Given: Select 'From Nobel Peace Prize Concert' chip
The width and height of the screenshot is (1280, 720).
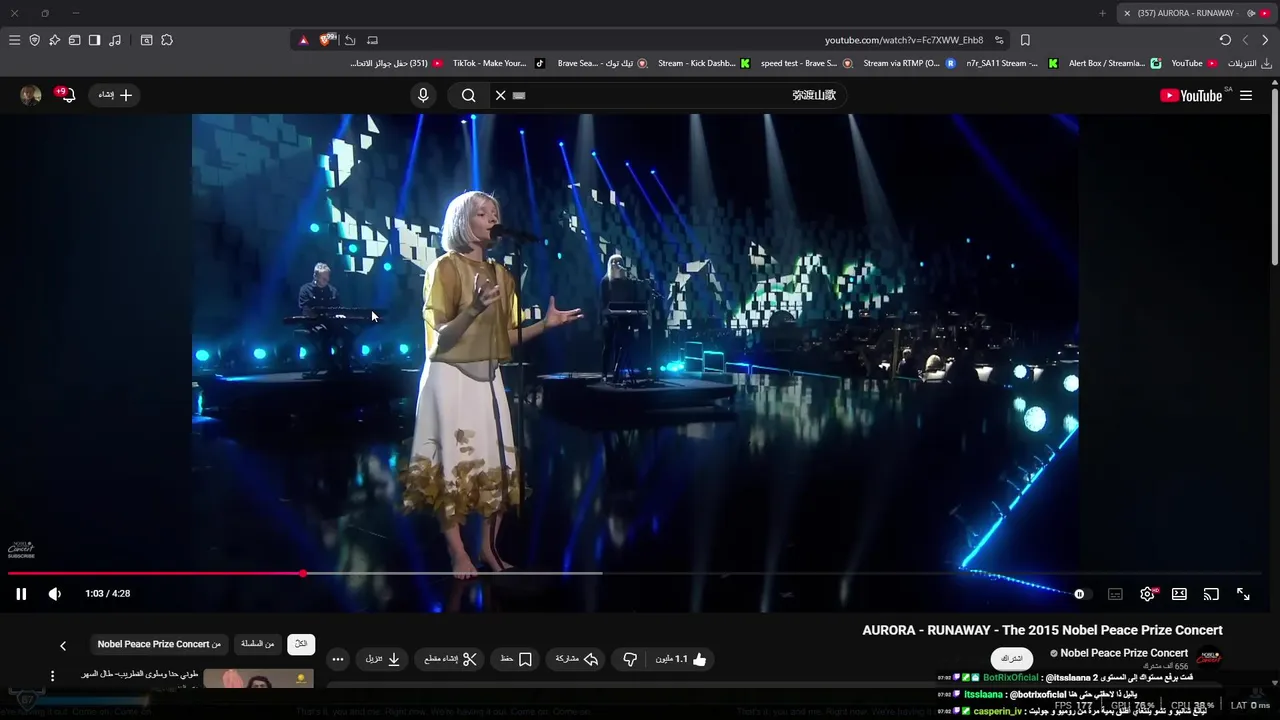Looking at the screenshot, I should pyautogui.click(x=159, y=644).
